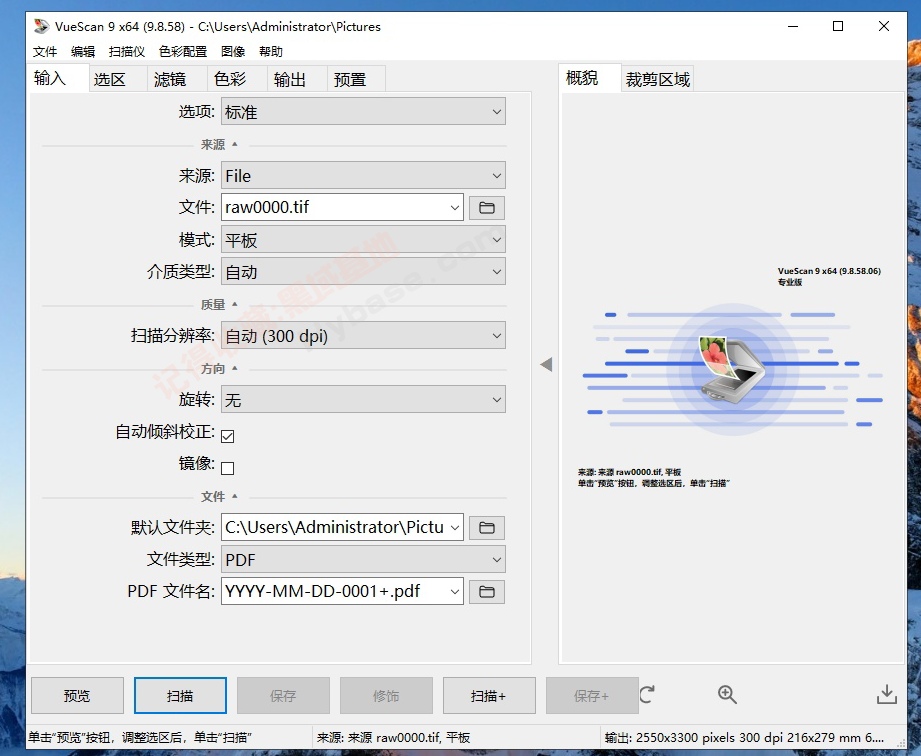
Task: Open the 编辑 menu
Action: 83,52
